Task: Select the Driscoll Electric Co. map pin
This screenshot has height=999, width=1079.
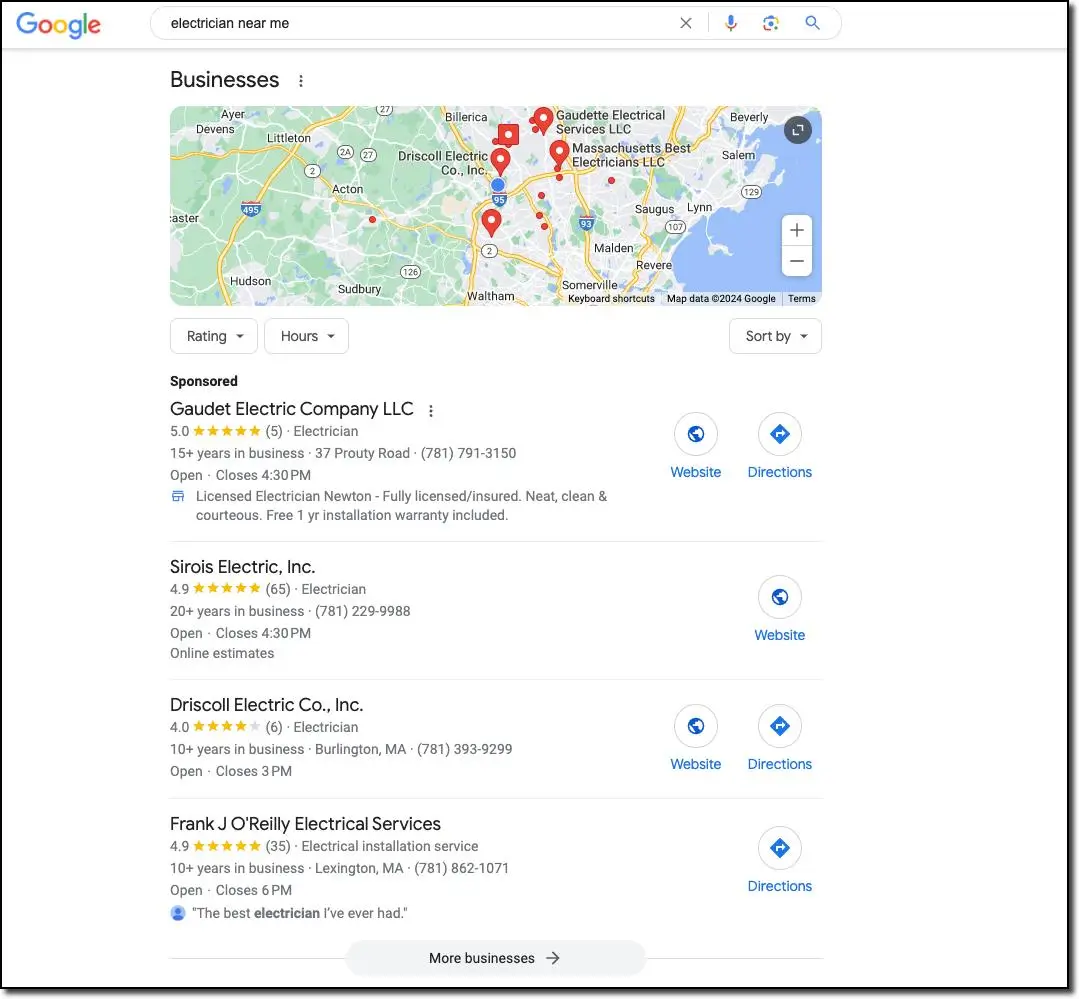Action: 500,160
